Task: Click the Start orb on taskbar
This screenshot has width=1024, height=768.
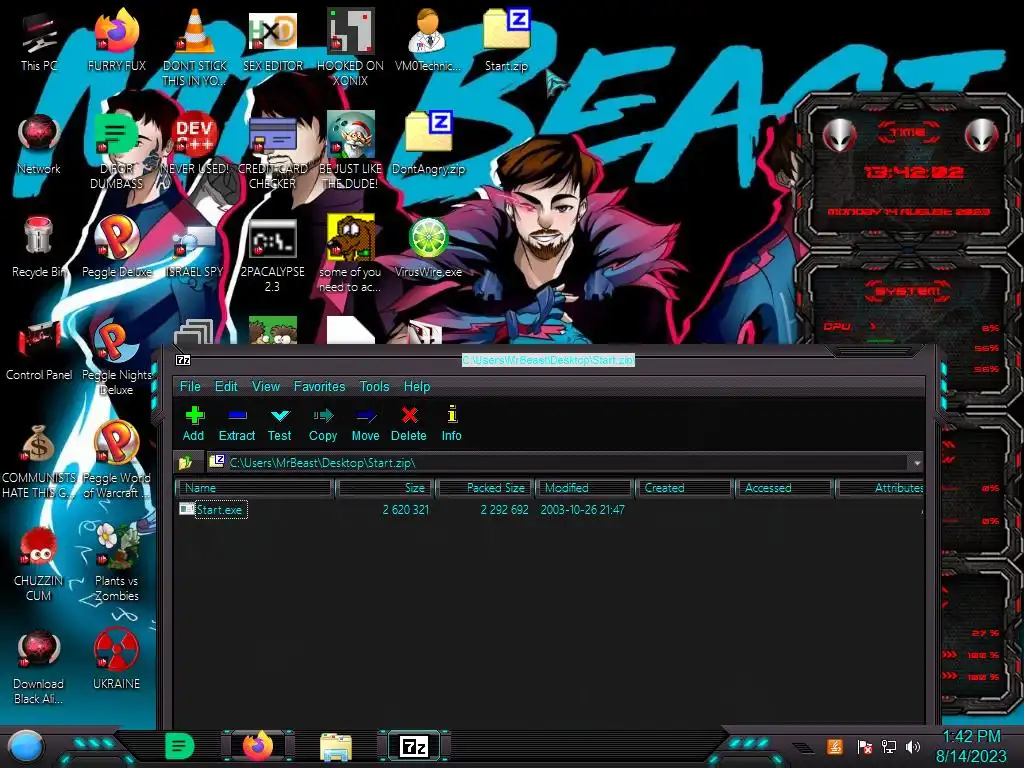Action: (x=25, y=746)
